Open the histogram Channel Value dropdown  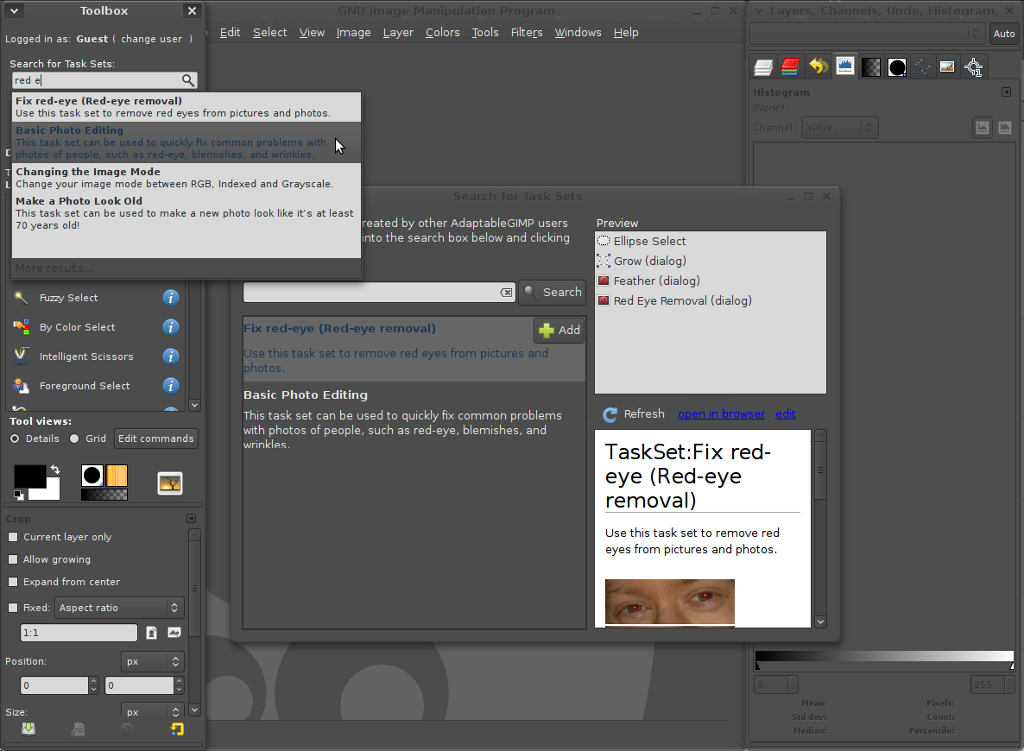839,128
